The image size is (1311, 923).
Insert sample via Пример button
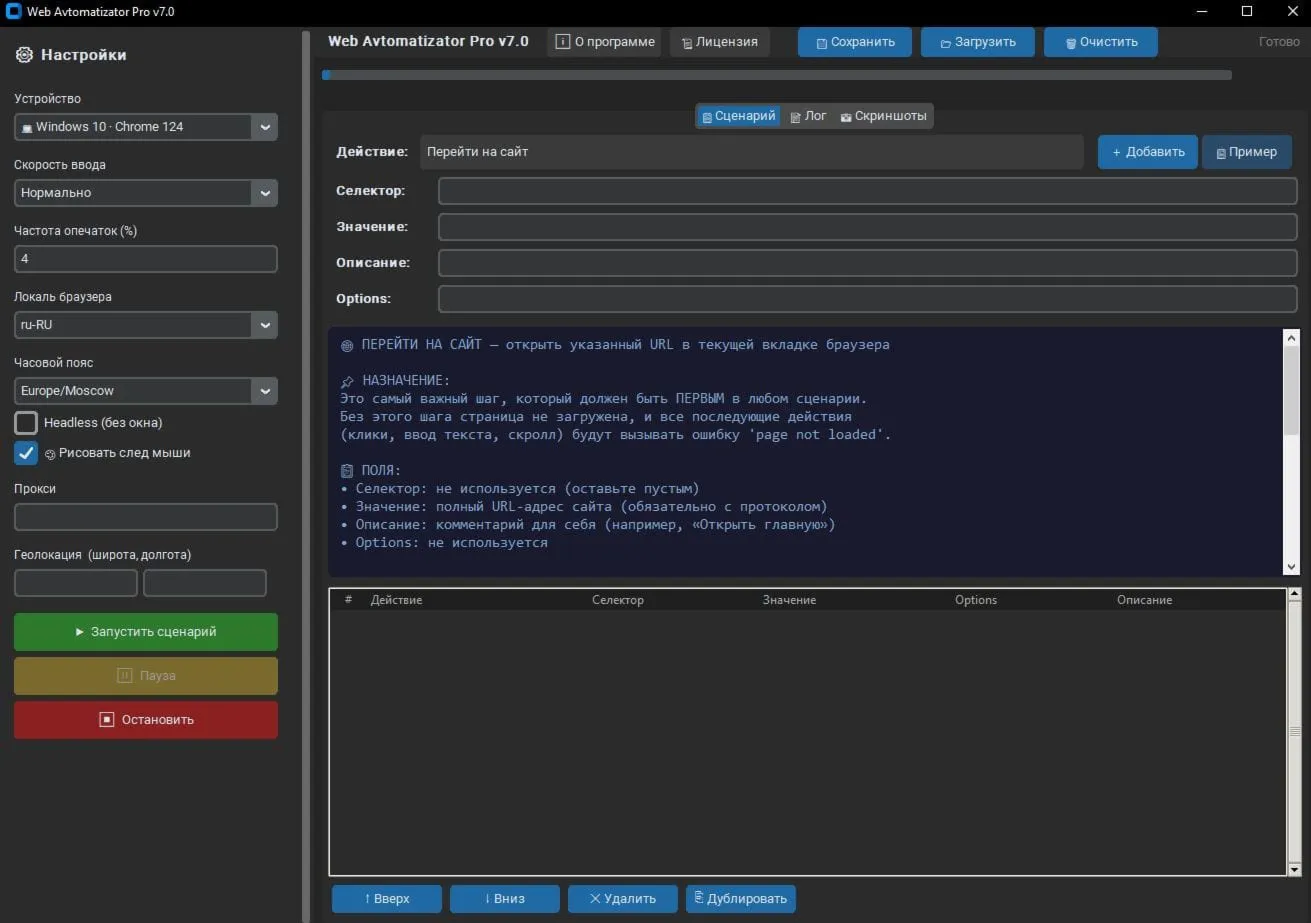pos(1247,152)
